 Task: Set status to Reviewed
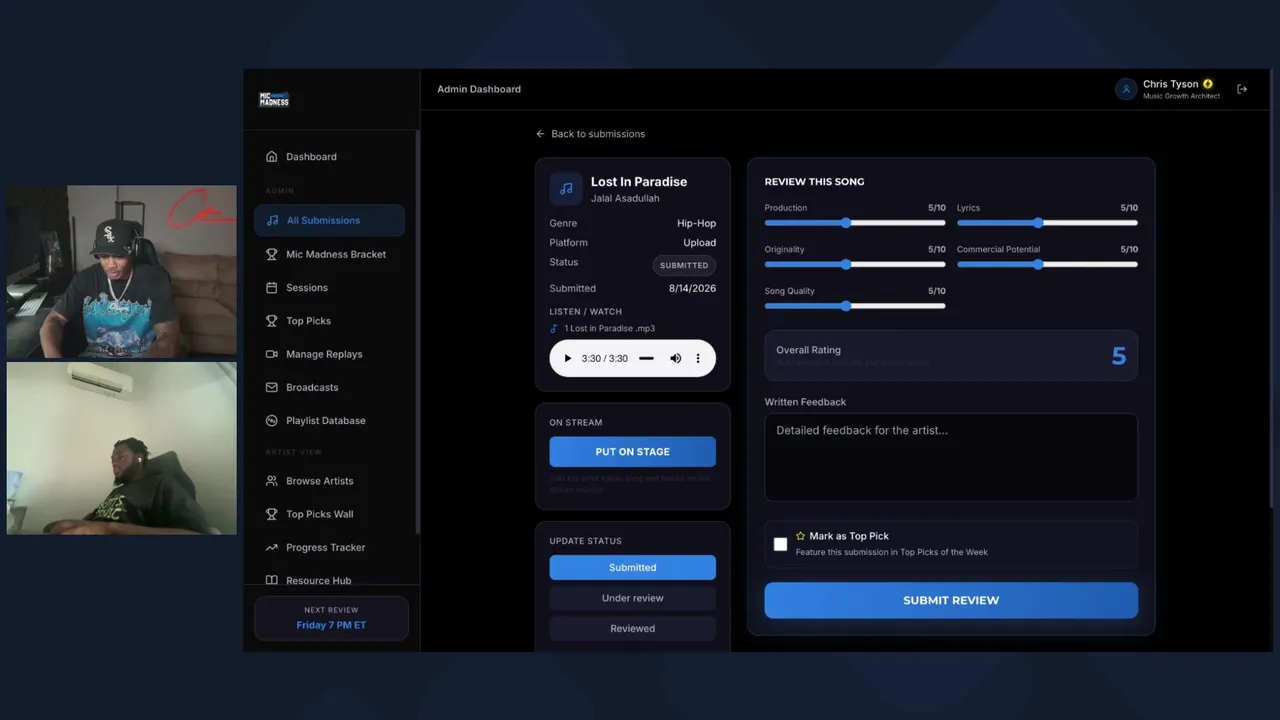pyautogui.click(x=632, y=629)
